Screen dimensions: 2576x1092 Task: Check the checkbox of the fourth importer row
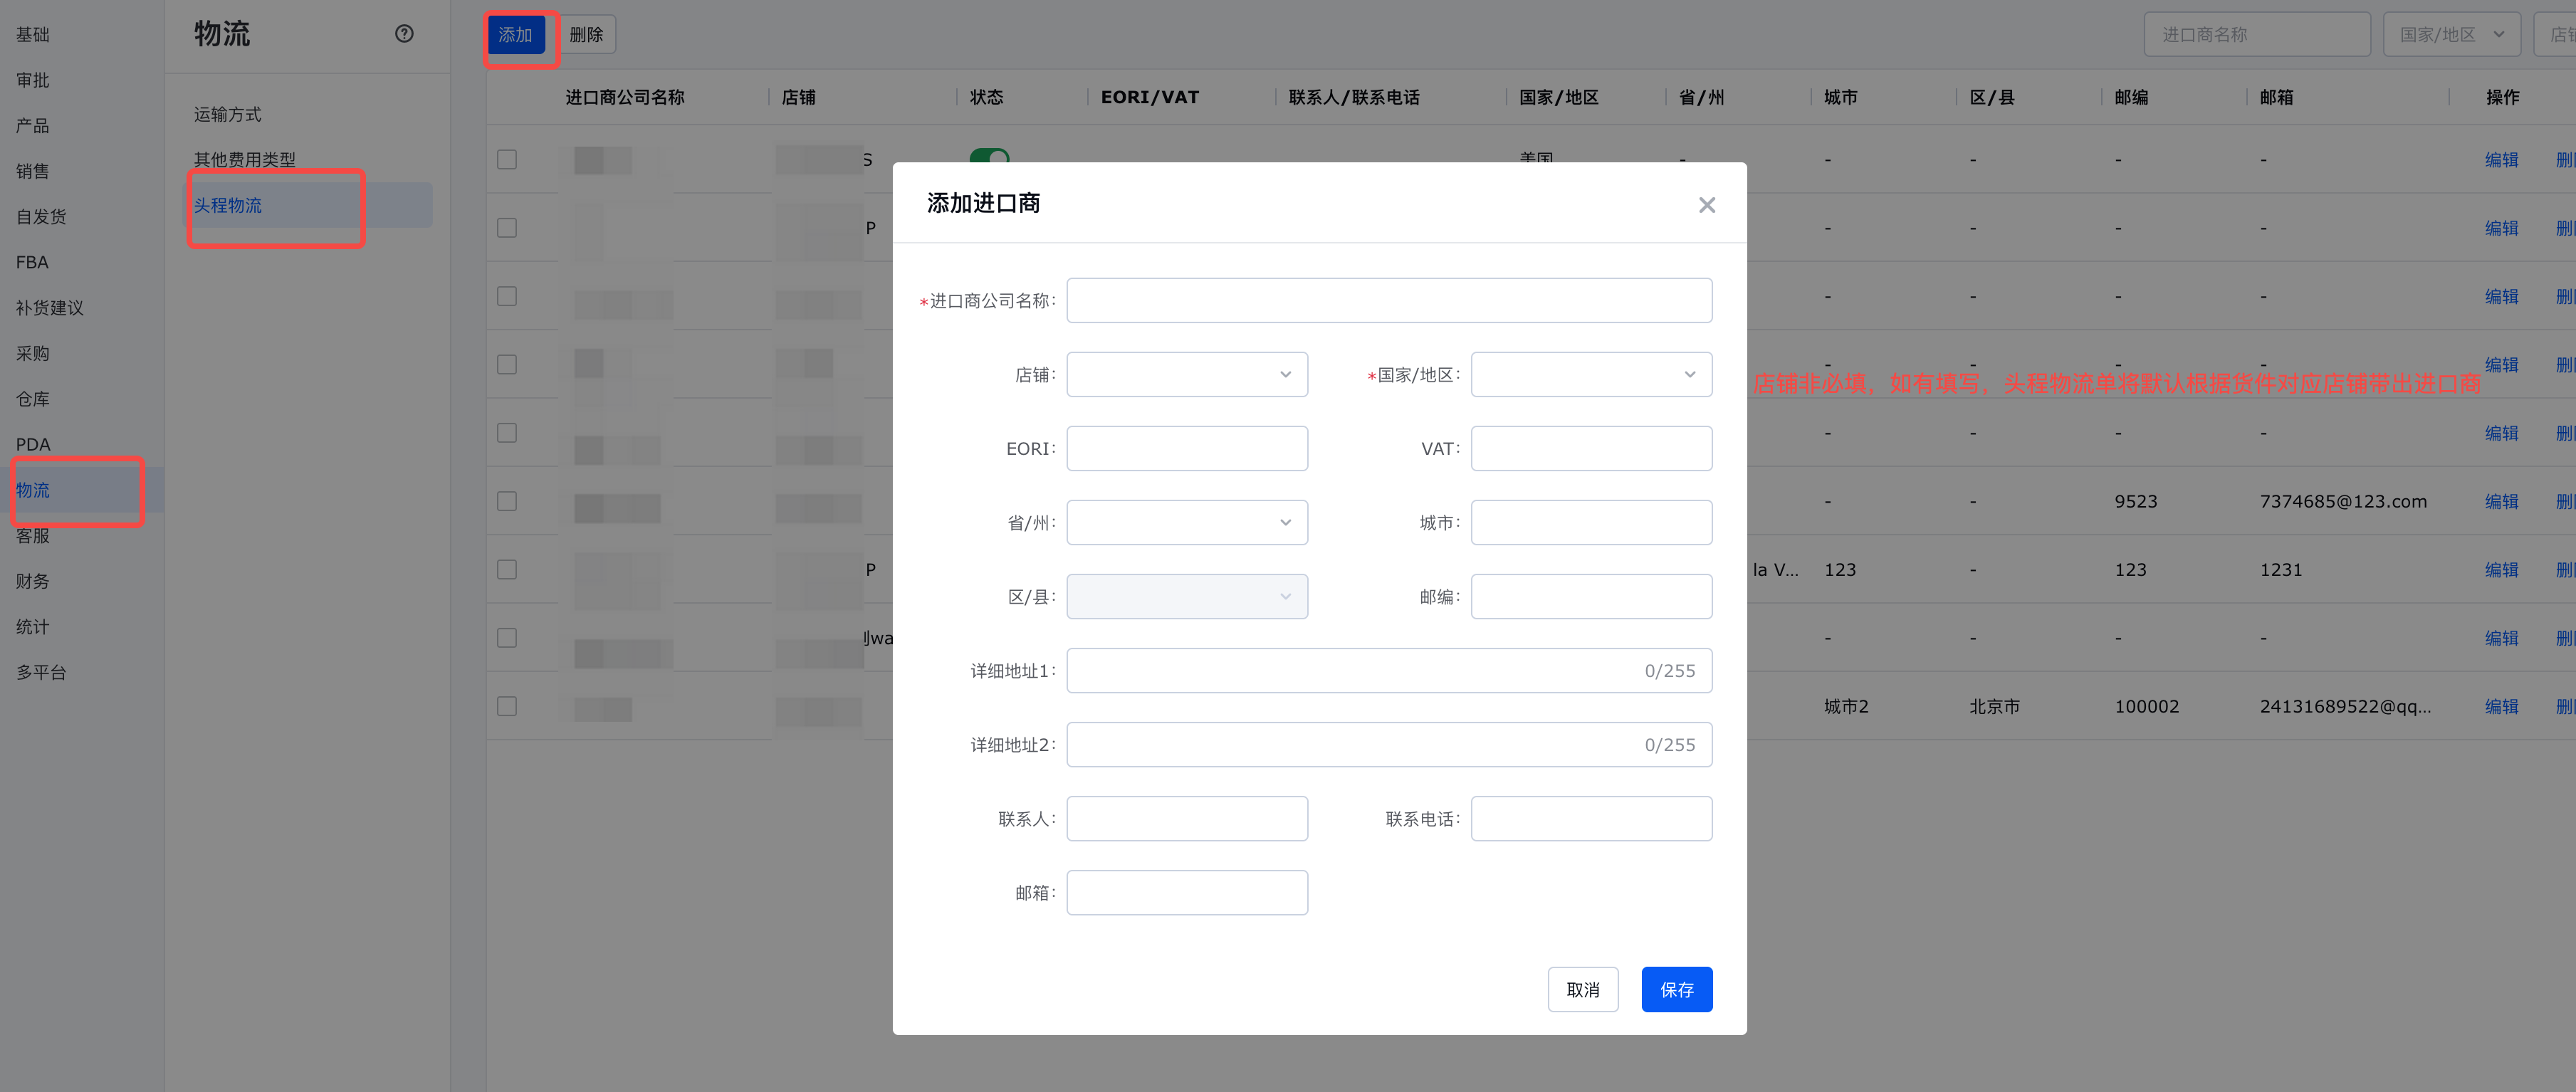[507, 364]
